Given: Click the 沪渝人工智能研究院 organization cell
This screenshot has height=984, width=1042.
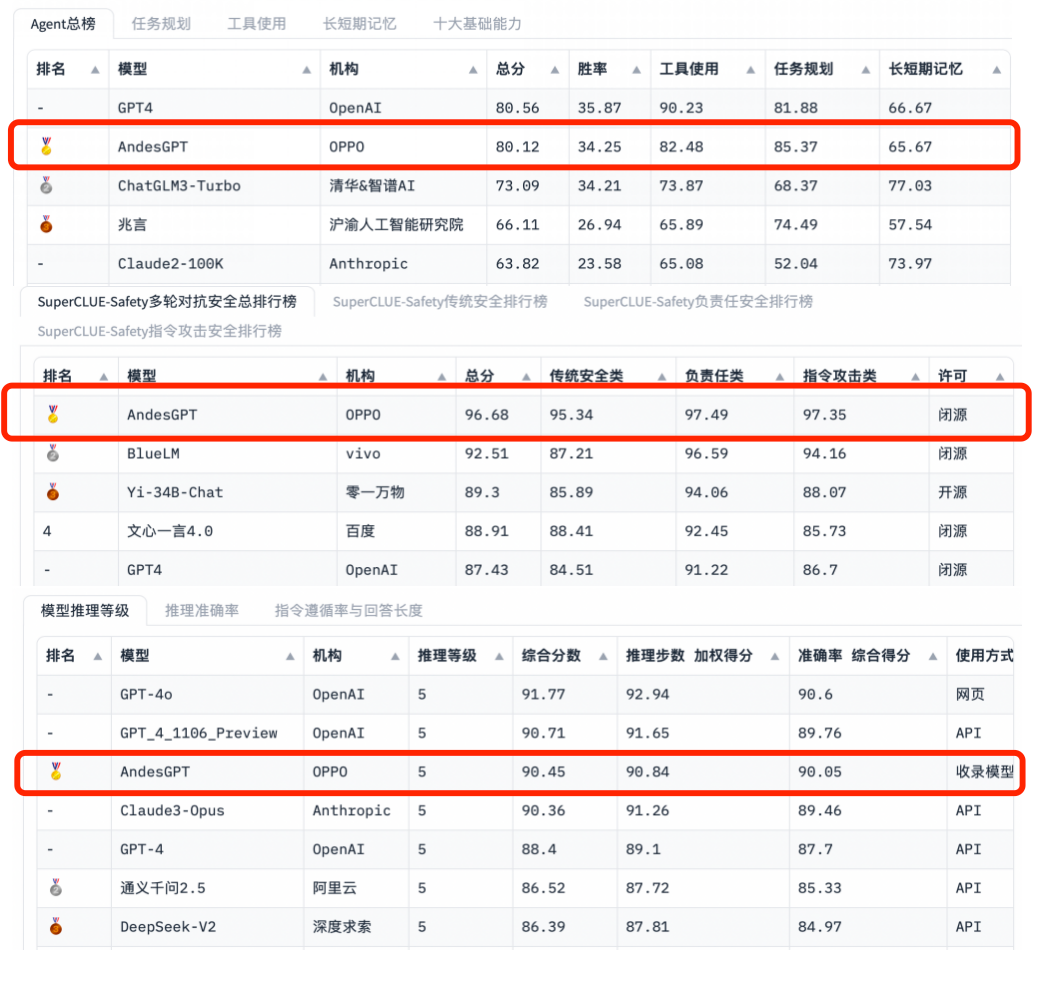Looking at the screenshot, I should coord(396,225).
